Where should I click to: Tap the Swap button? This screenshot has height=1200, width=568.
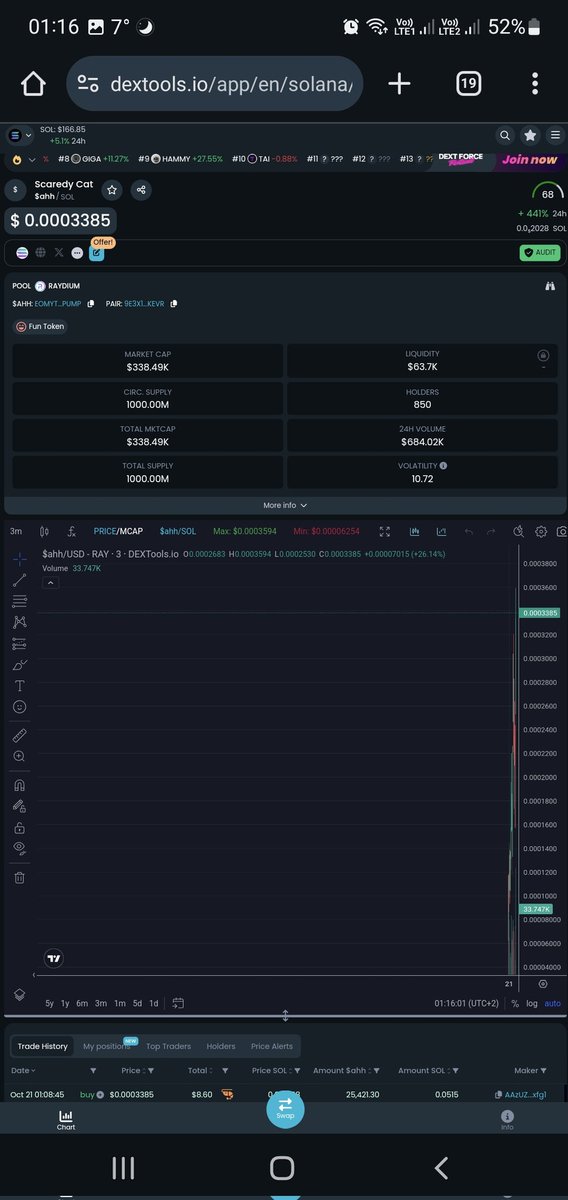point(285,1108)
